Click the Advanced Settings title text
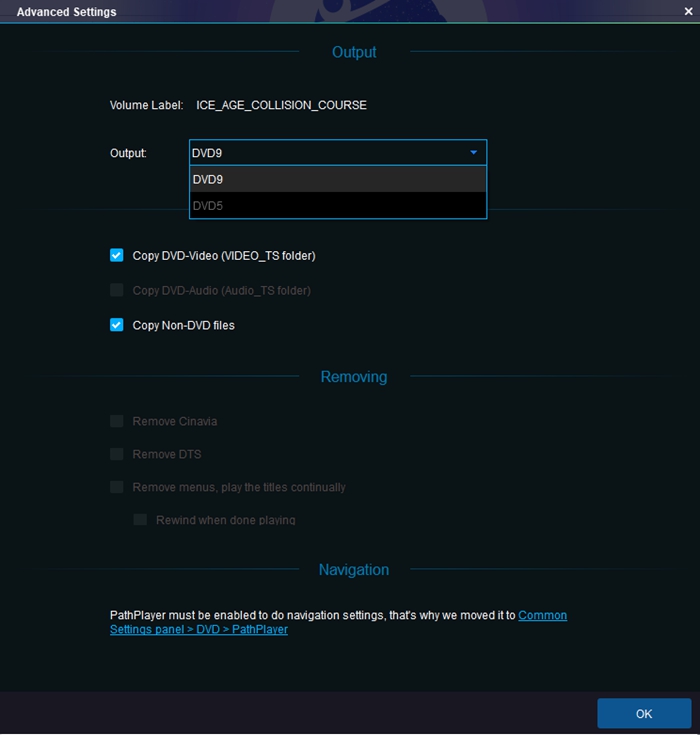 [67, 12]
